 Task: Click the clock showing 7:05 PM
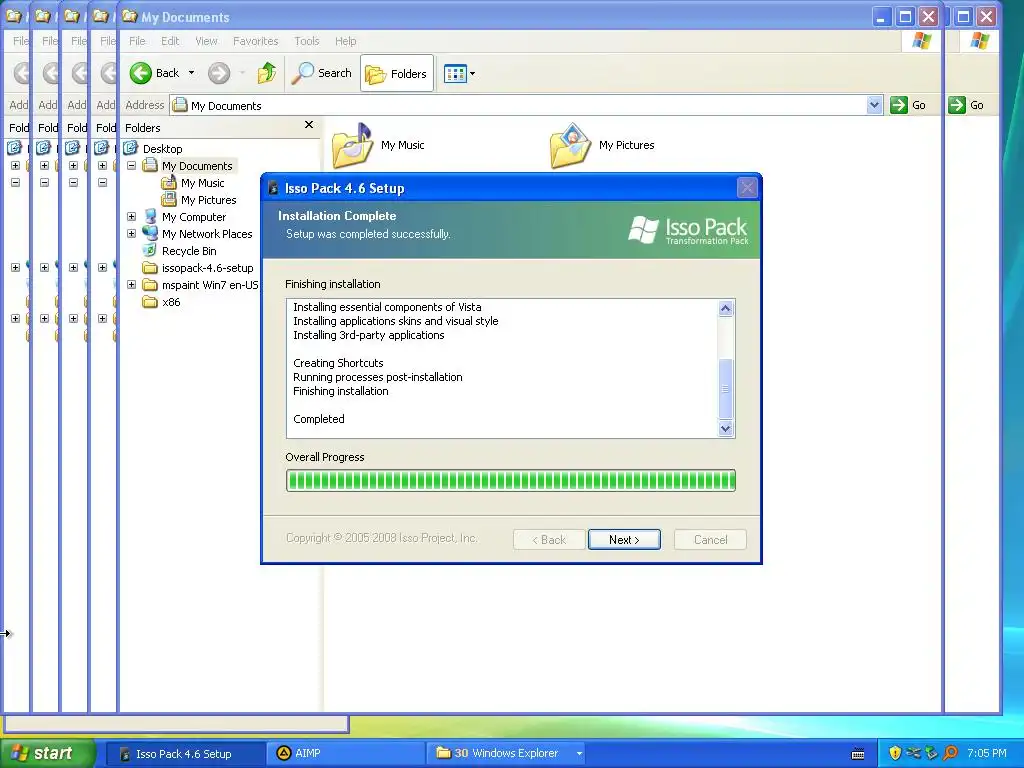click(987, 753)
